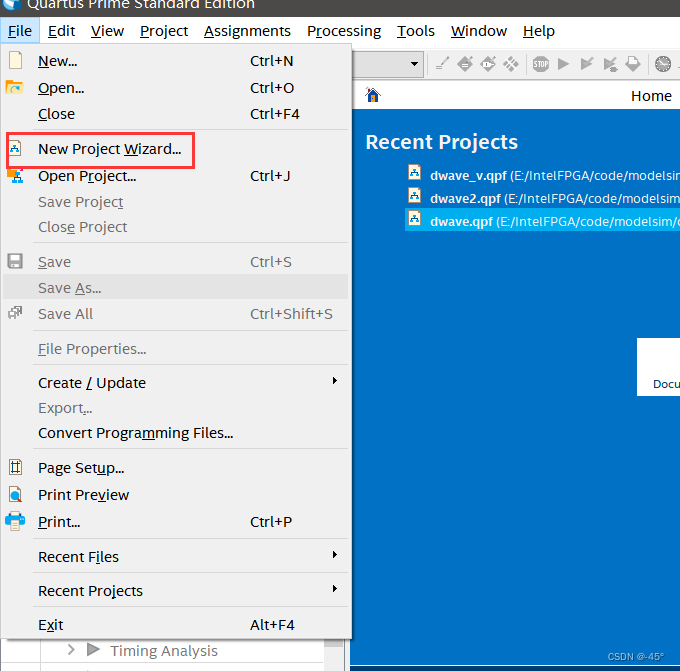This screenshot has width=680, height=671.
Task: Click the Assignment Editor pencil toolbar icon
Action: [x=442, y=64]
